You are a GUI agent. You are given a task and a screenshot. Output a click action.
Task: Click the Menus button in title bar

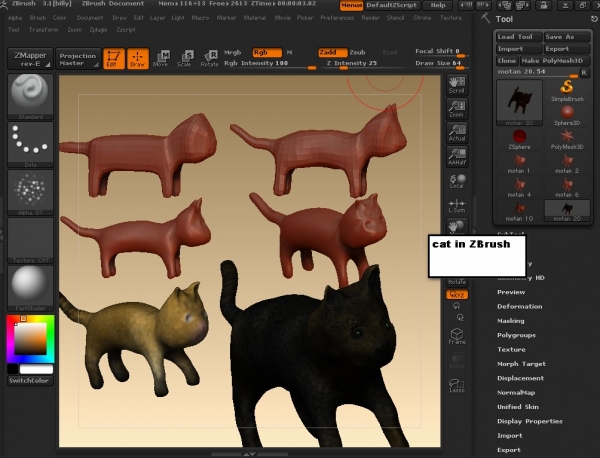351,5
